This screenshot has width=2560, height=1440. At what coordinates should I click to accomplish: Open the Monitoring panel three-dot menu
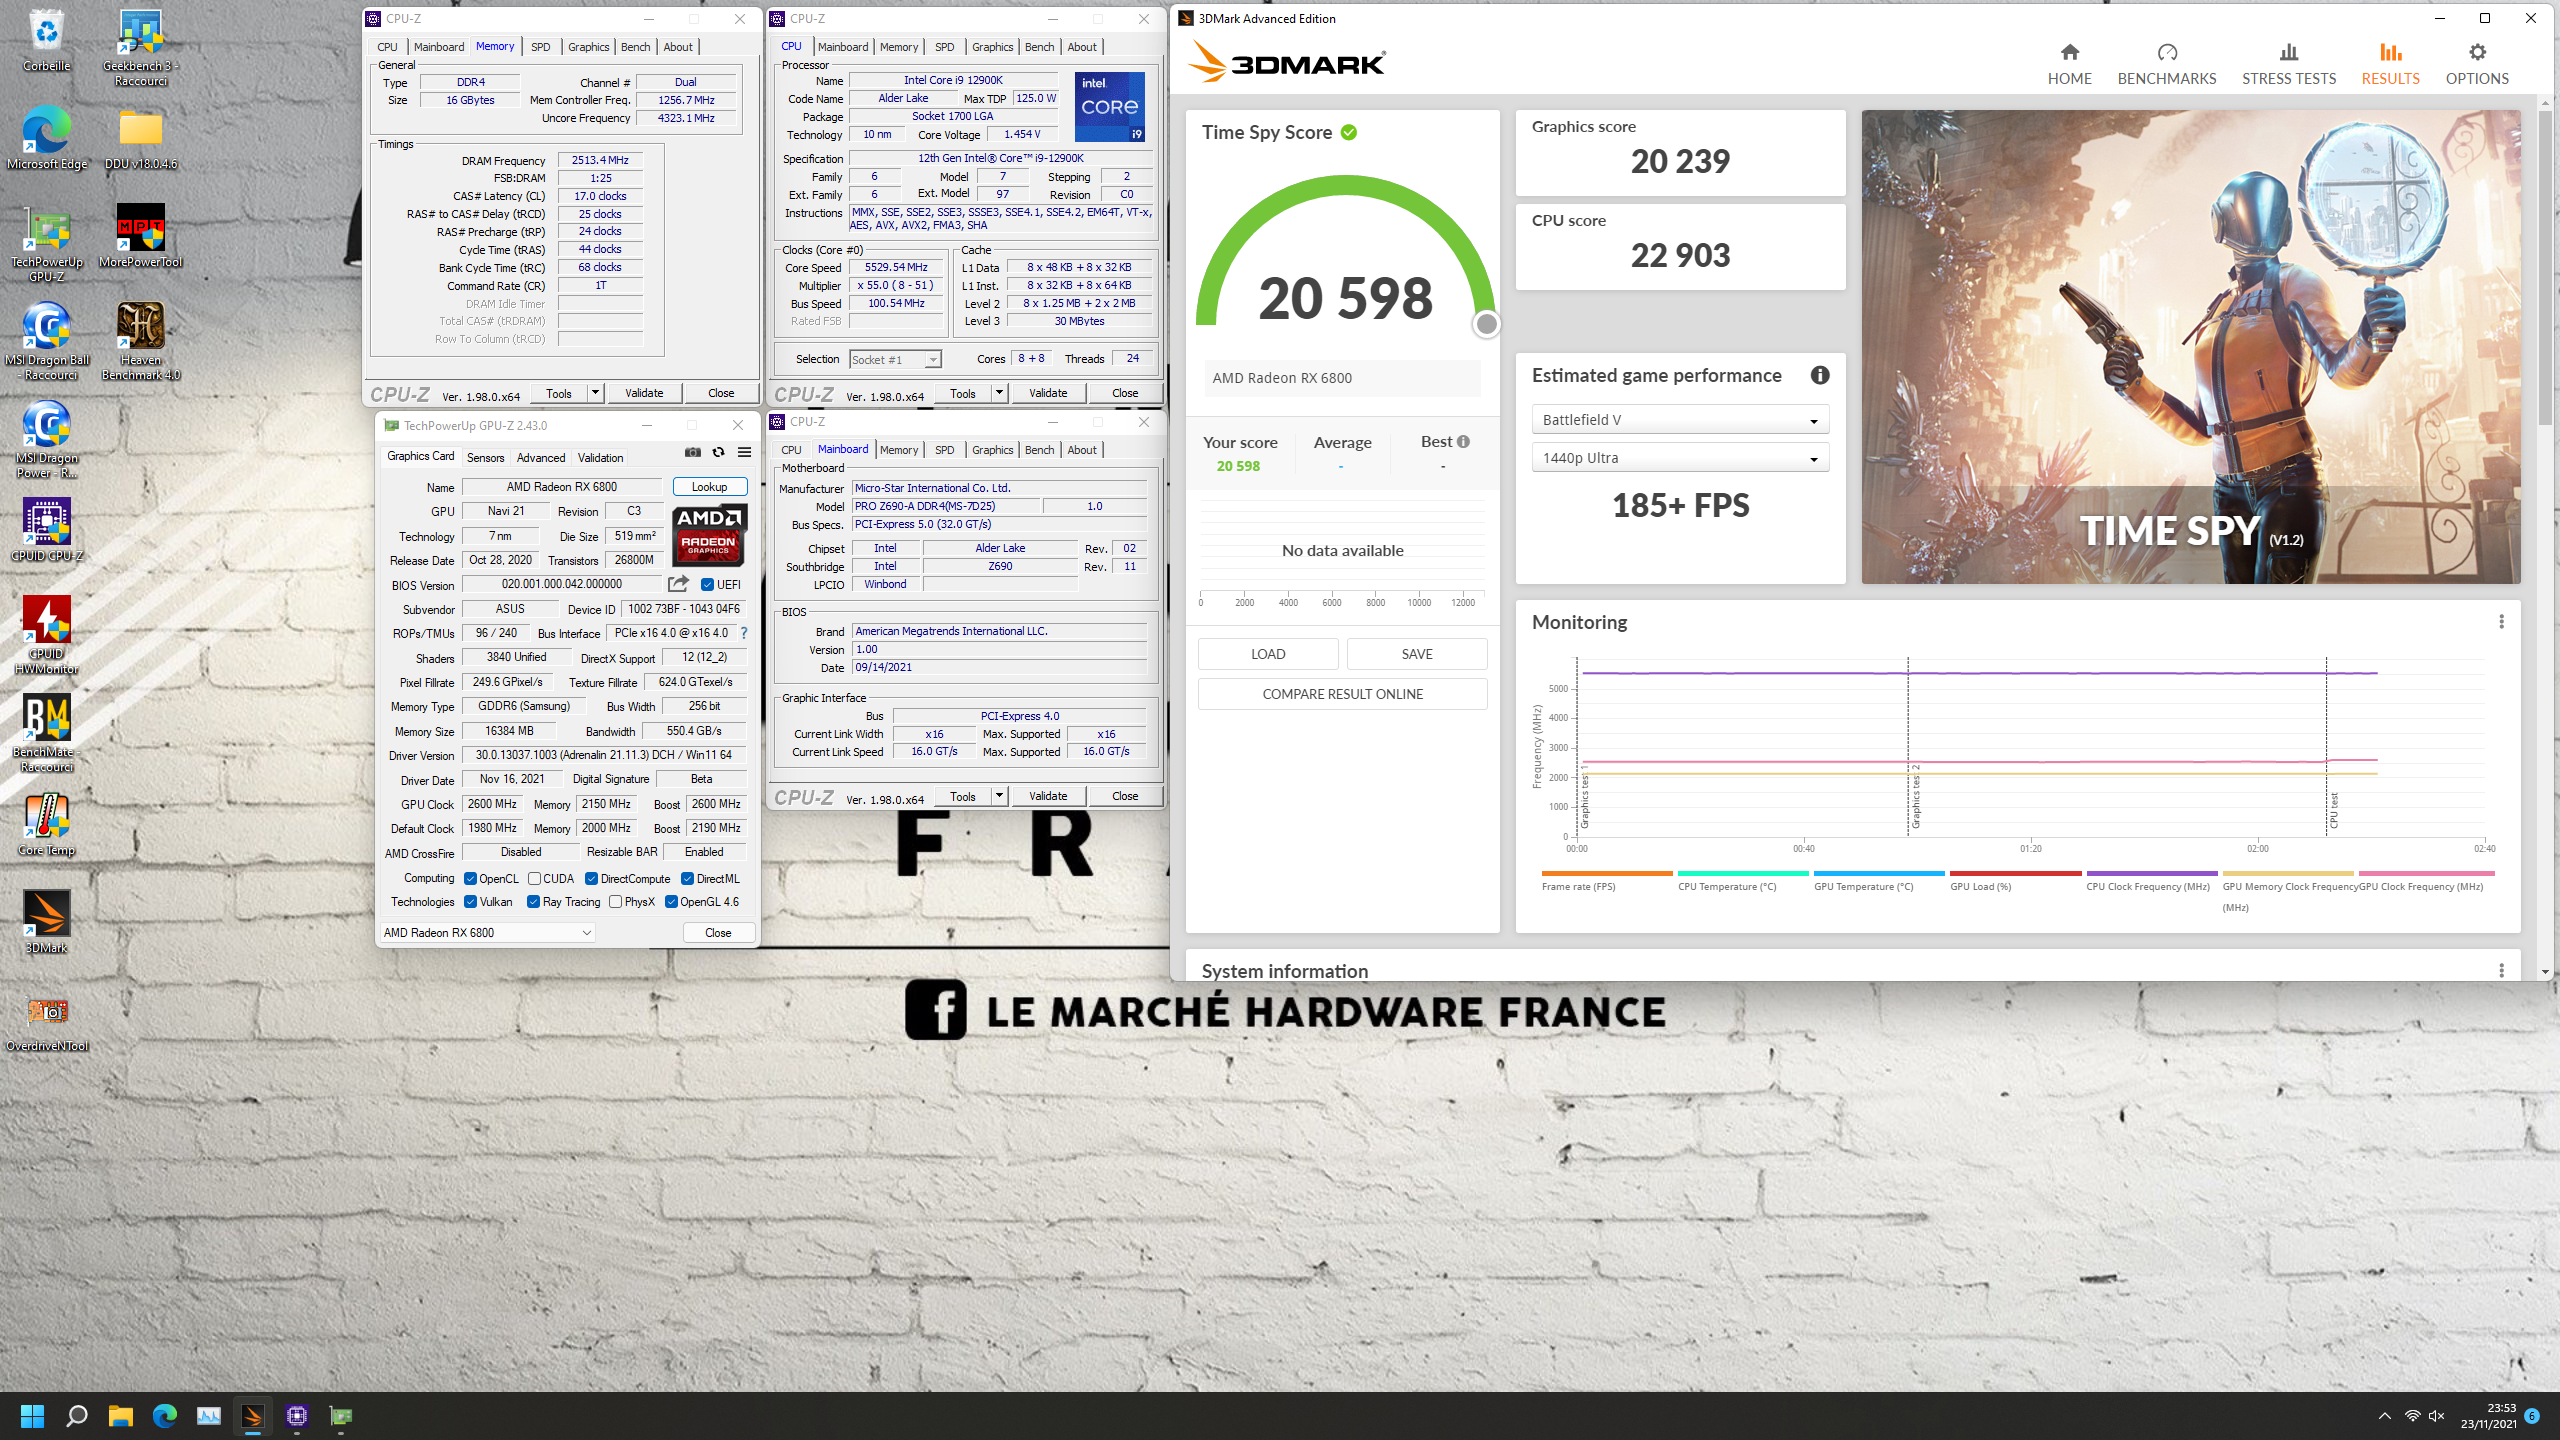point(2501,621)
